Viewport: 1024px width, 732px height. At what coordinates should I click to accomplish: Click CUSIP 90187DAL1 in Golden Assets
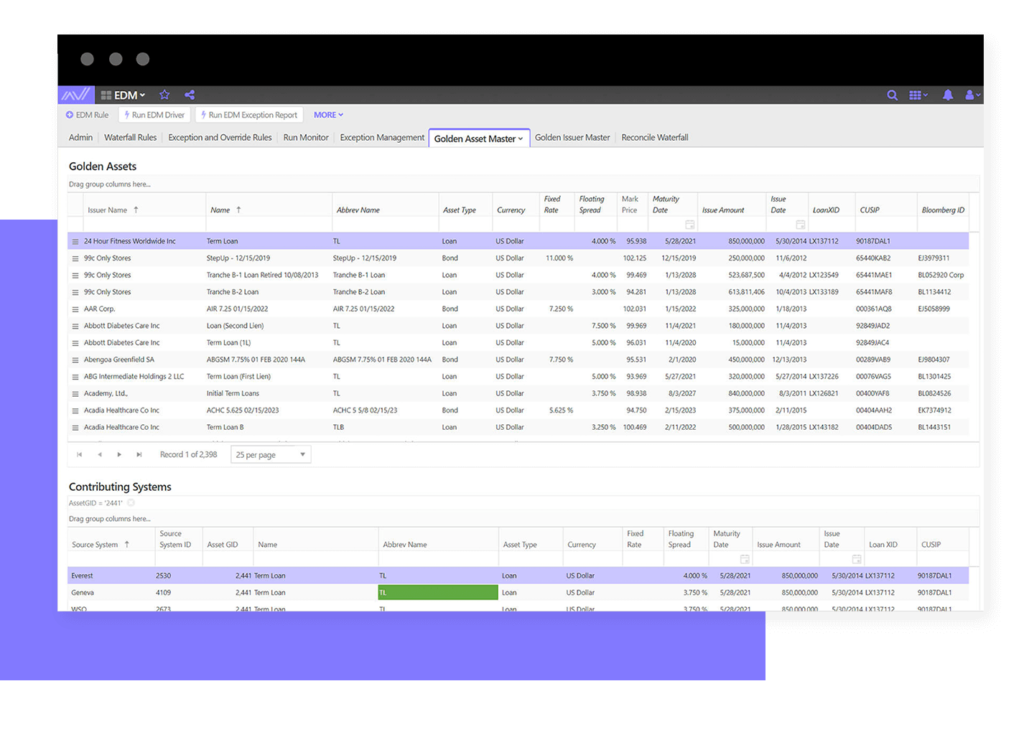(872, 242)
